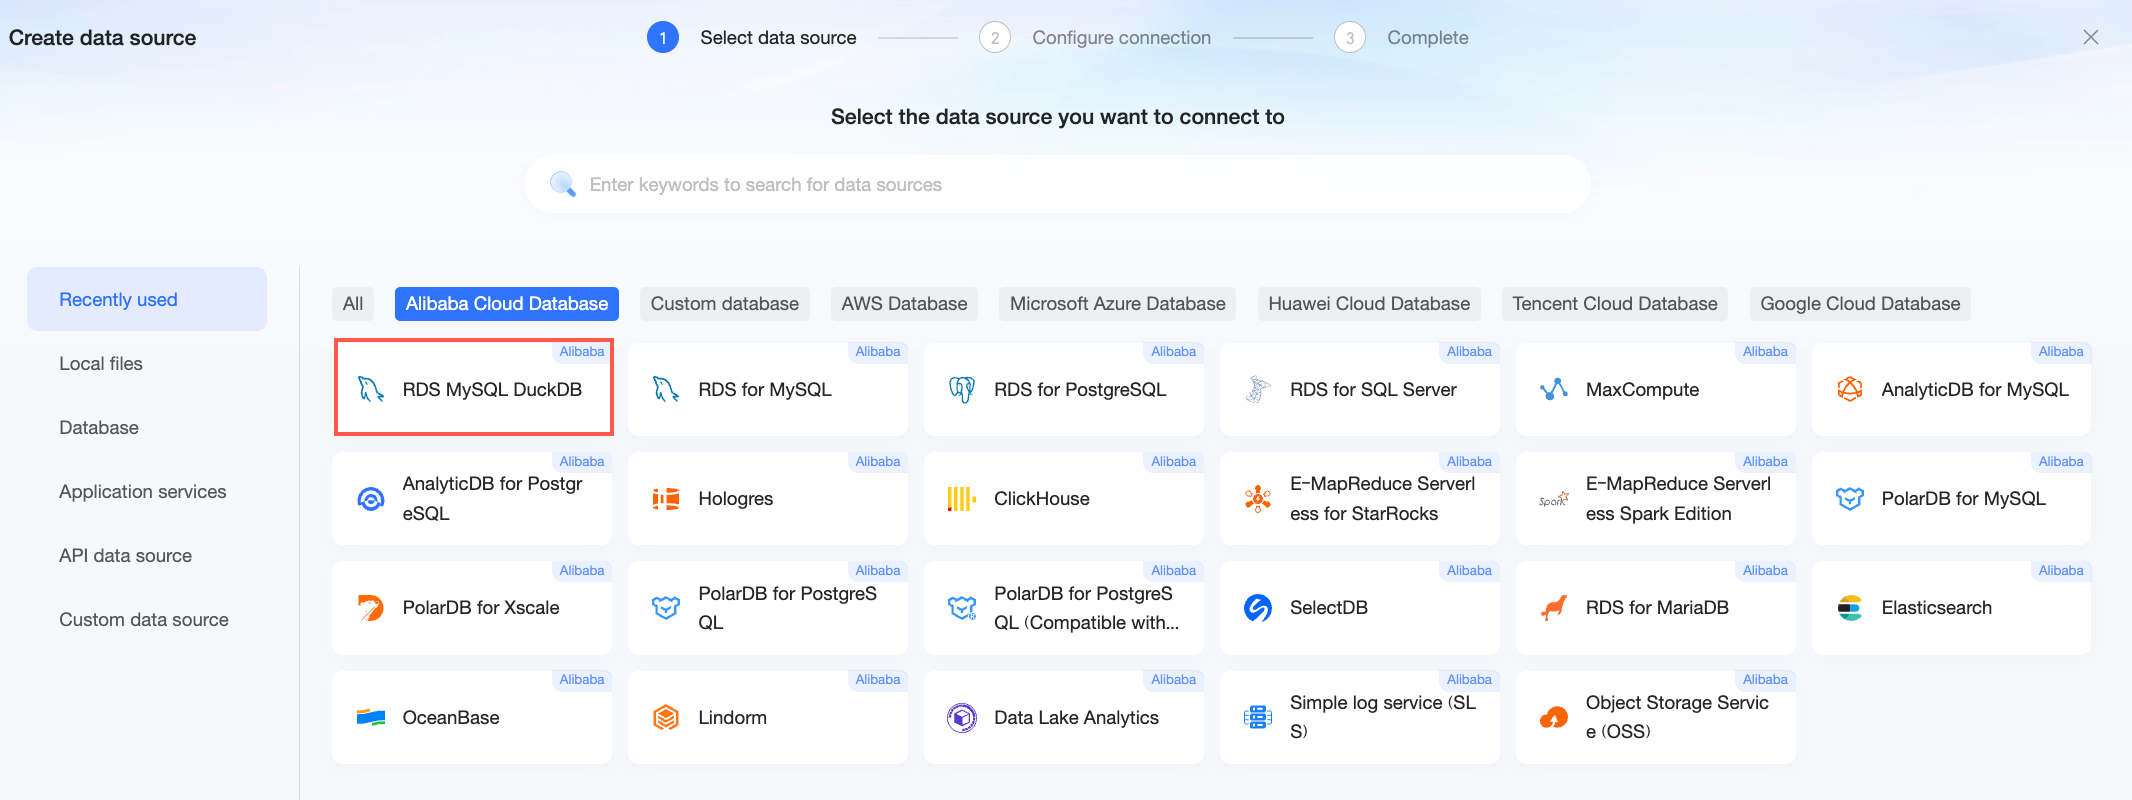The image size is (2132, 800).
Task: Choose the RDS MySQL DuckDB label
Action: pyautogui.click(x=492, y=389)
